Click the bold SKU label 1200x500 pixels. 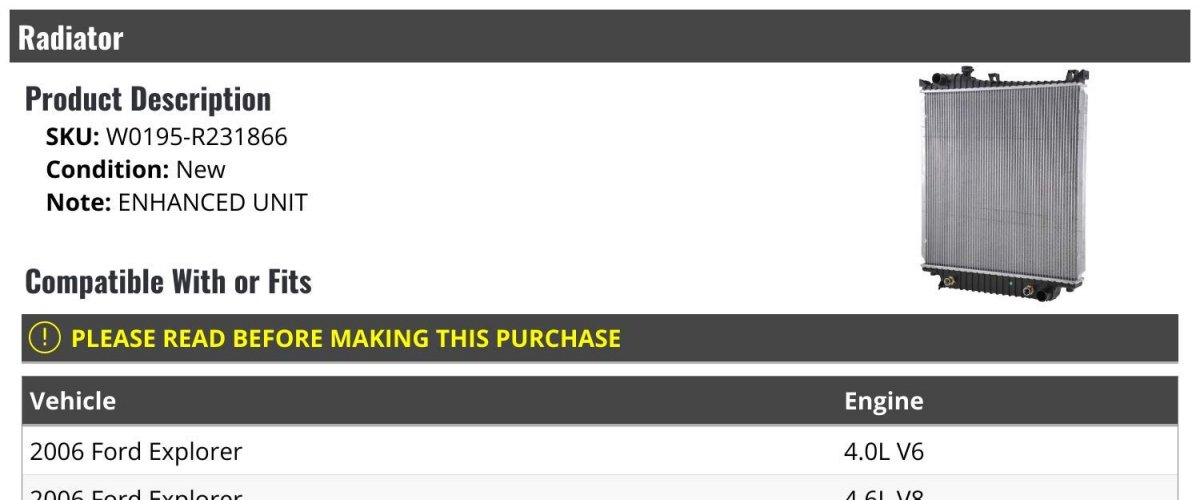coord(73,137)
